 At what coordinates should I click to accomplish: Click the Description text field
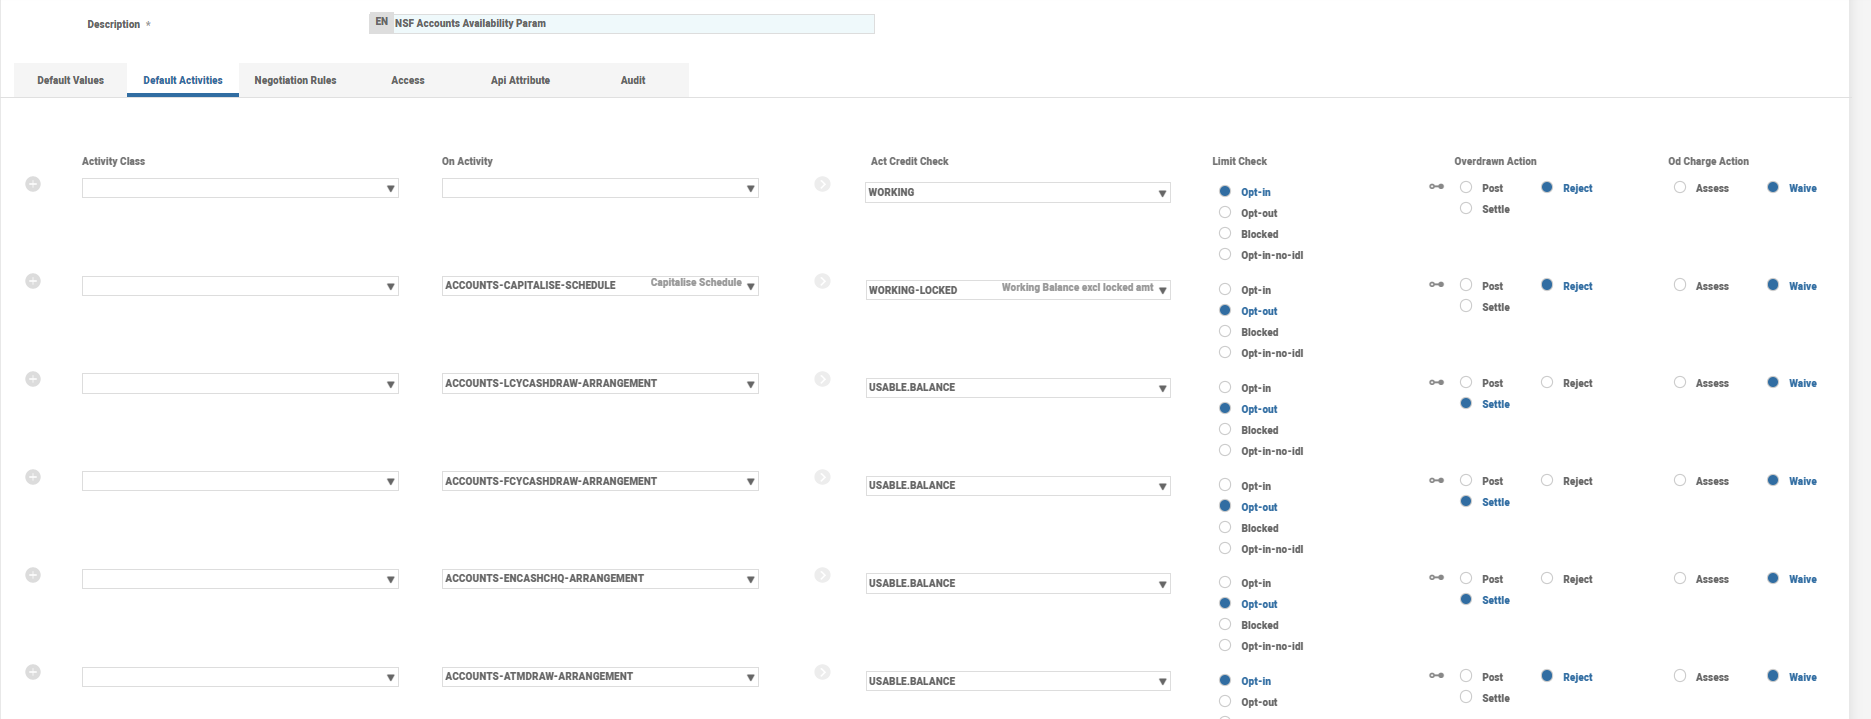tap(632, 23)
